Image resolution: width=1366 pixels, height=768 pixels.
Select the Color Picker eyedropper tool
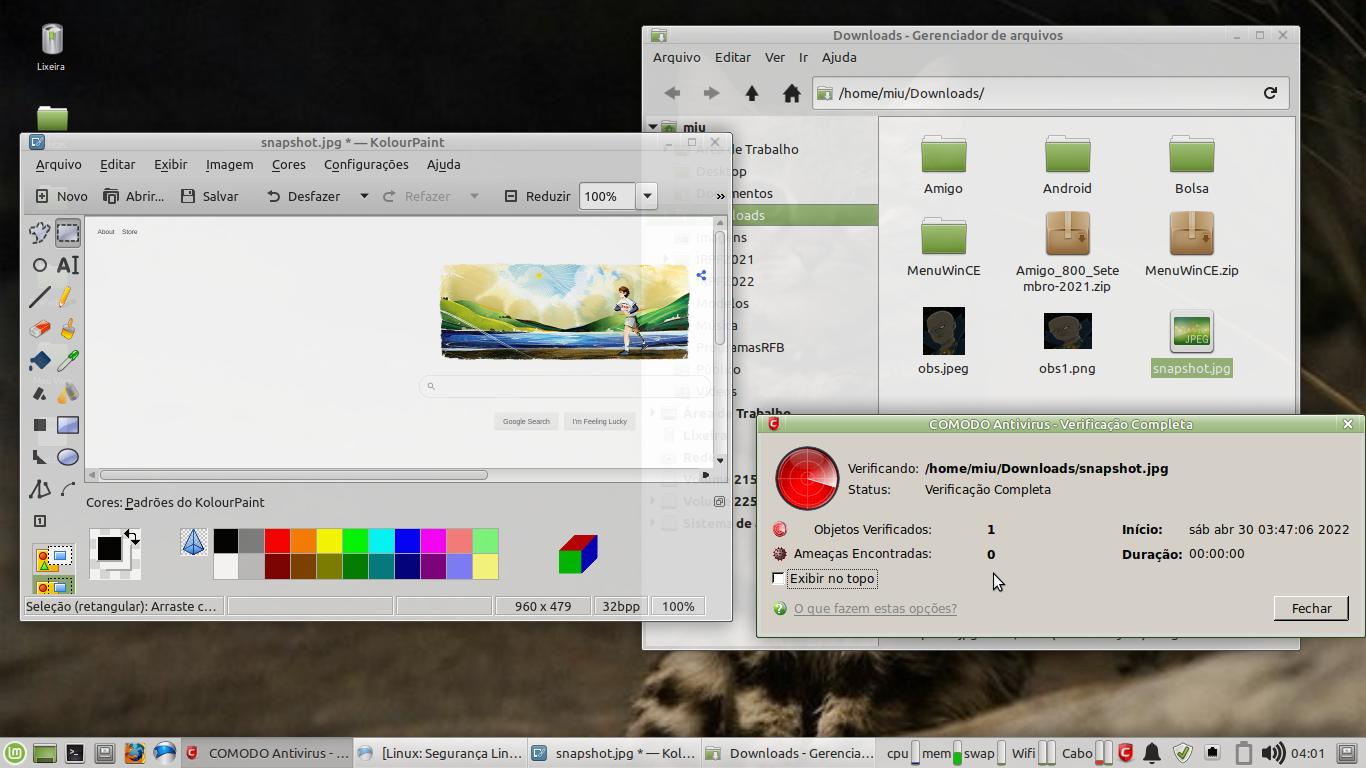tap(68, 361)
